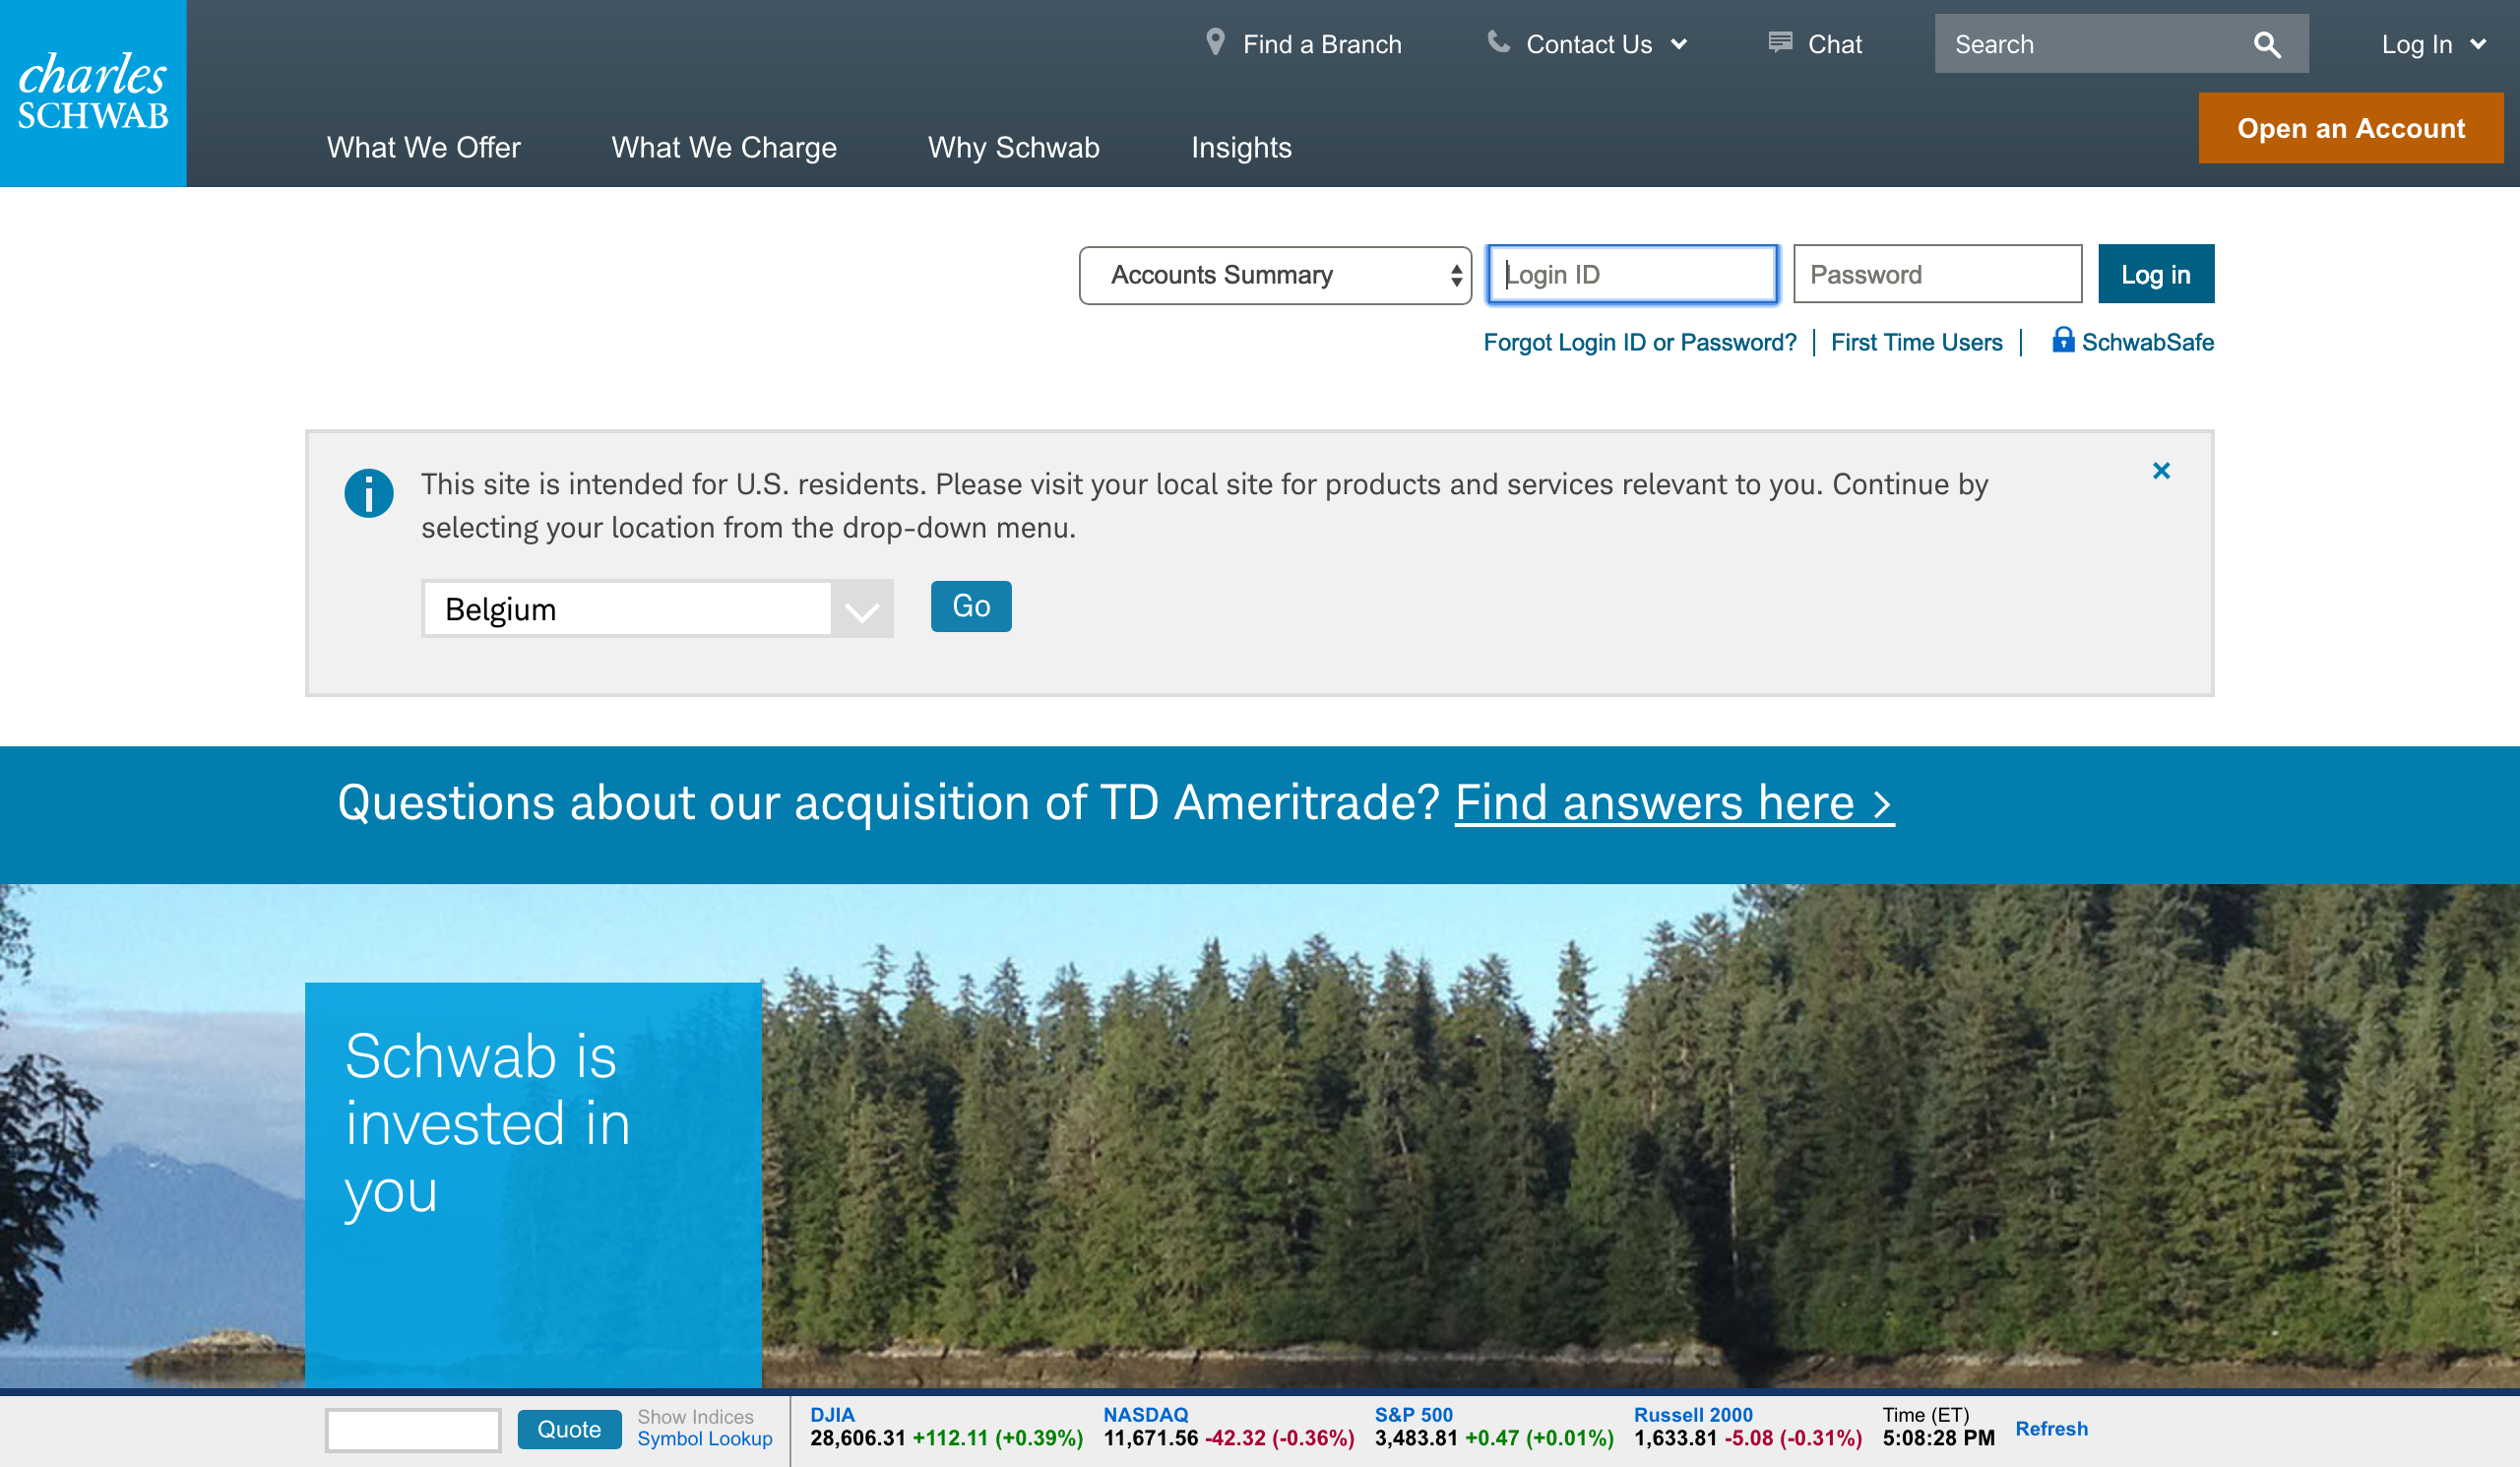Click the Chat speech bubble icon
Viewport: 2520px width, 1467px height.
pos(1780,42)
